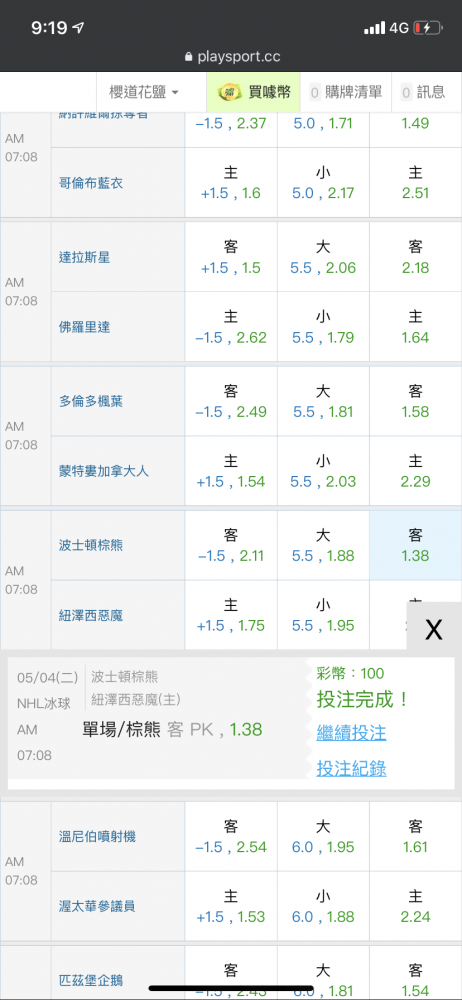The height and width of the screenshot is (1000, 462).
Task: Select 達拉斯星 spread +1.5, 1.5
Action: pos(231,257)
